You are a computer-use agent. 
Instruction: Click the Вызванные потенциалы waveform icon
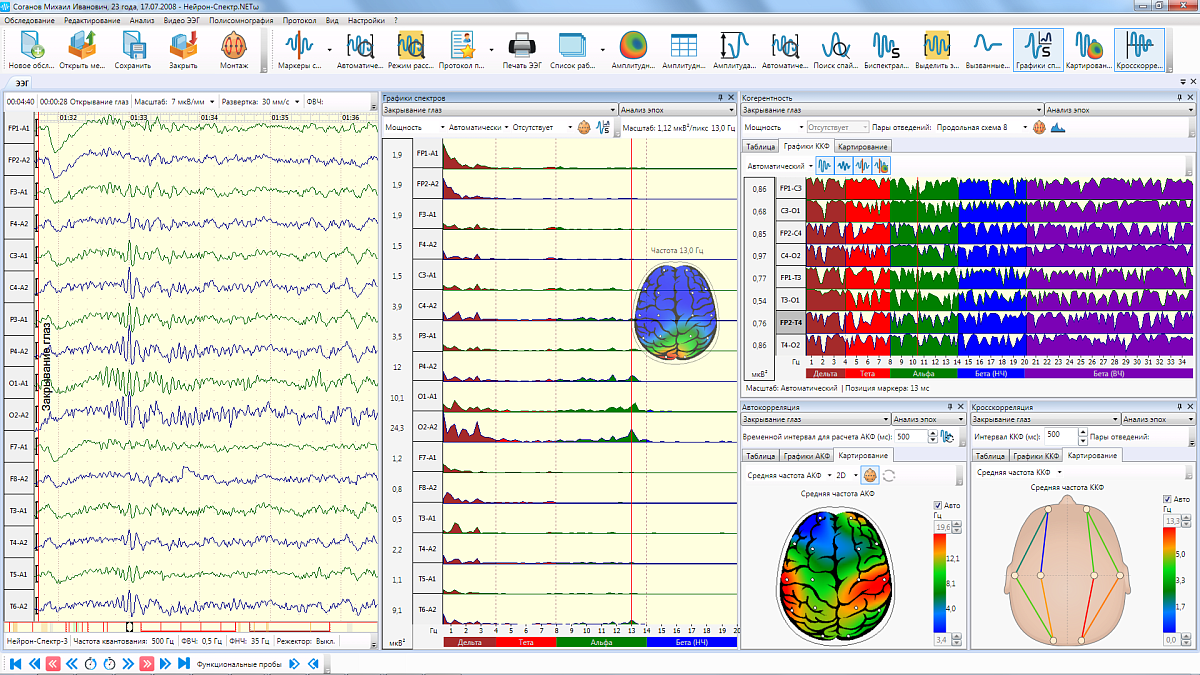(987, 46)
